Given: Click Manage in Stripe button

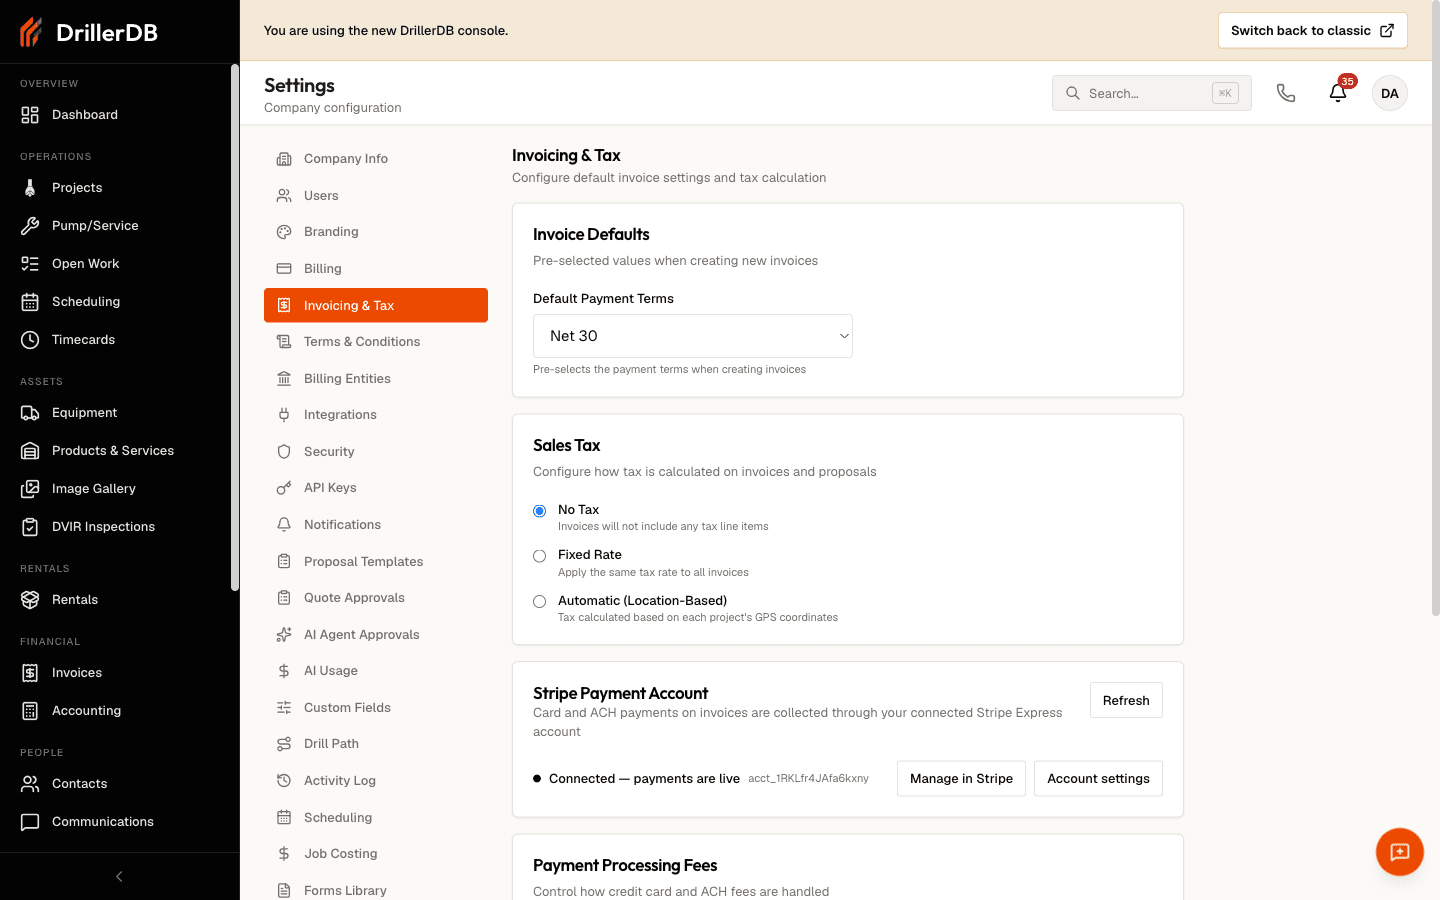Looking at the screenshot, I should (x=961, y=778).
